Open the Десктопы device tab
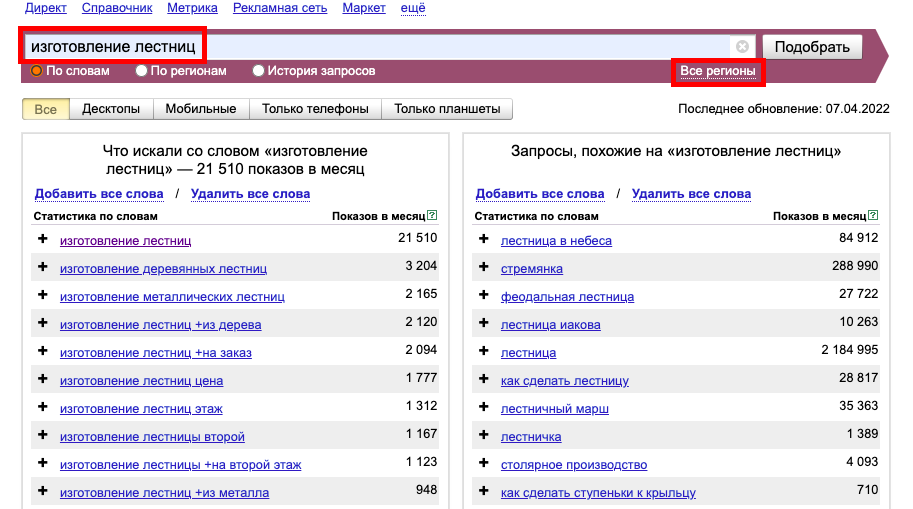913x509 pixels. click(x=111, y=109)
